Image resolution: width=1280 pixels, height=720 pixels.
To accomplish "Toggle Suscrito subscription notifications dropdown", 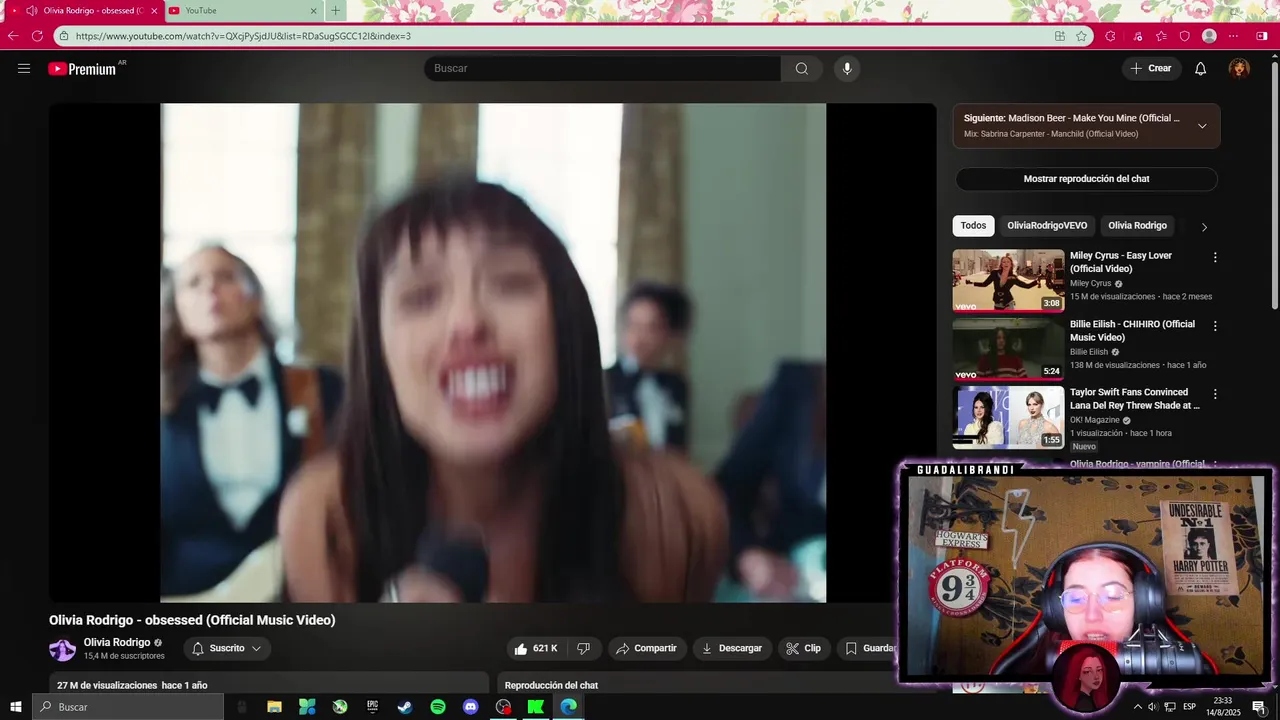I will 227,648.
